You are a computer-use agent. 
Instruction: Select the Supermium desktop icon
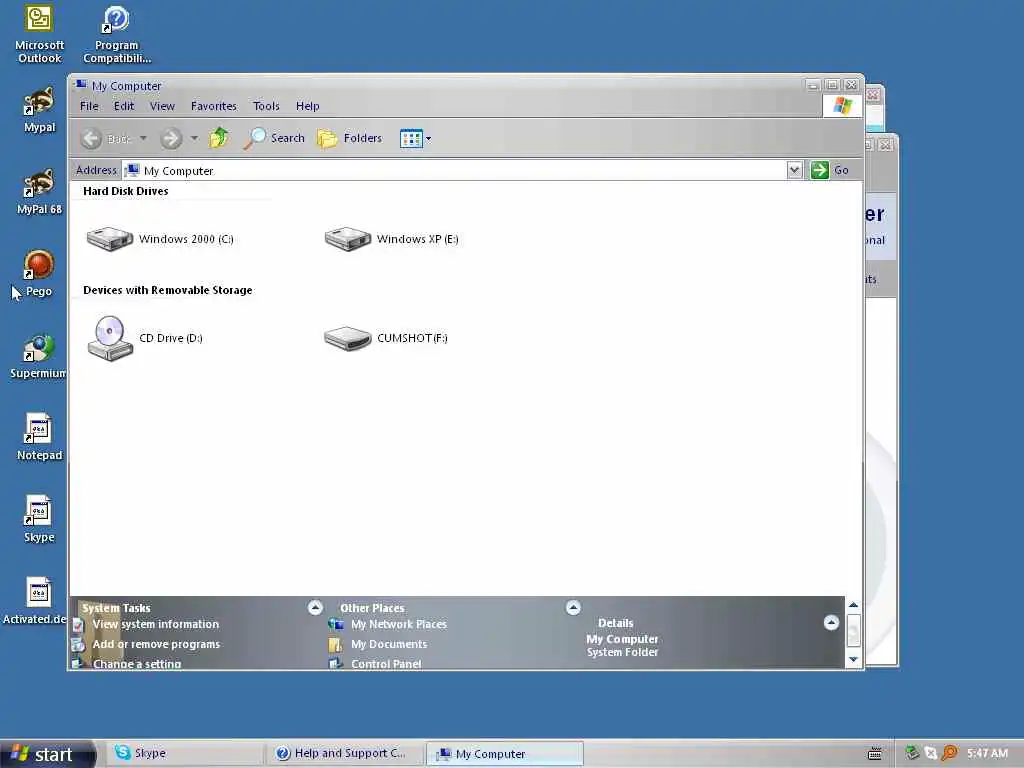pos(39,356)
